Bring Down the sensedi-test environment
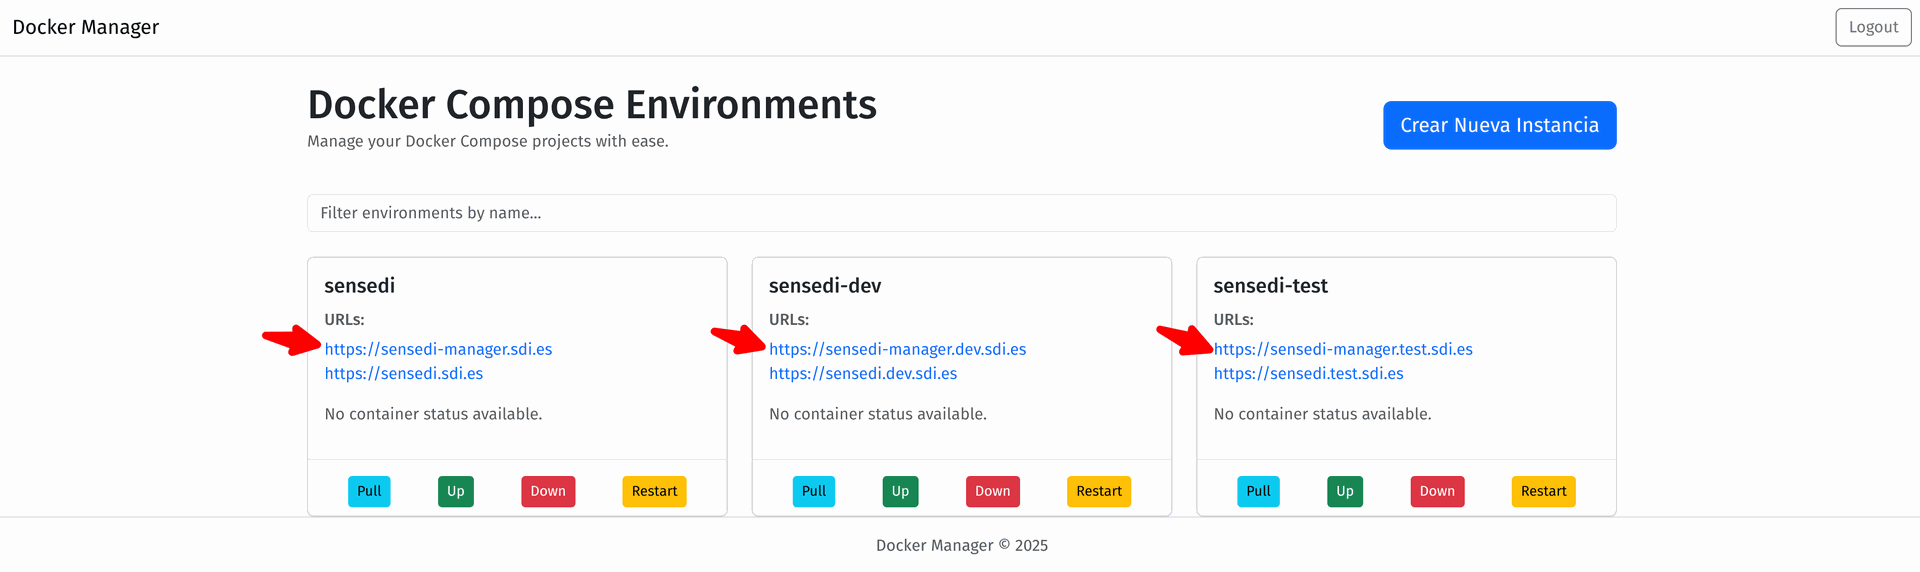The height and width of the screenshot is (572, 1920). click(1436, 491)
